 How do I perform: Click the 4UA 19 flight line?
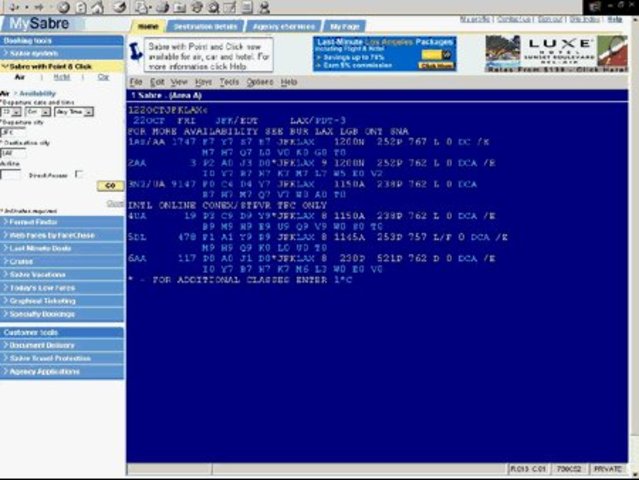pyautogui.click(x=312, y=216)
